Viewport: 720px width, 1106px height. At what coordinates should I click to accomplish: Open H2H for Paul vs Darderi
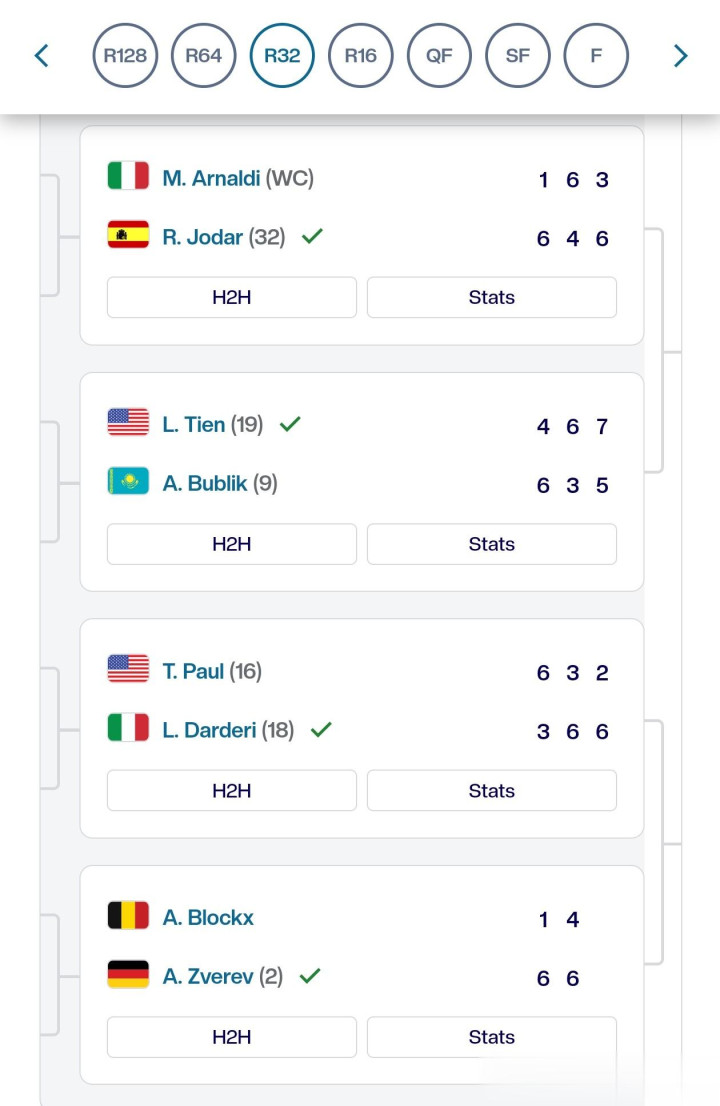click(x=232, y=791)
